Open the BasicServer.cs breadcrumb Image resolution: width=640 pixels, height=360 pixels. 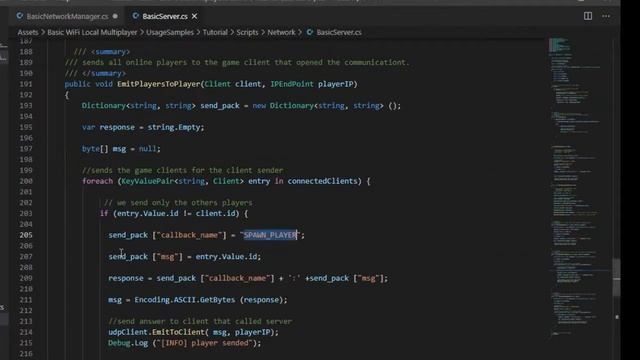coord(339,32)
